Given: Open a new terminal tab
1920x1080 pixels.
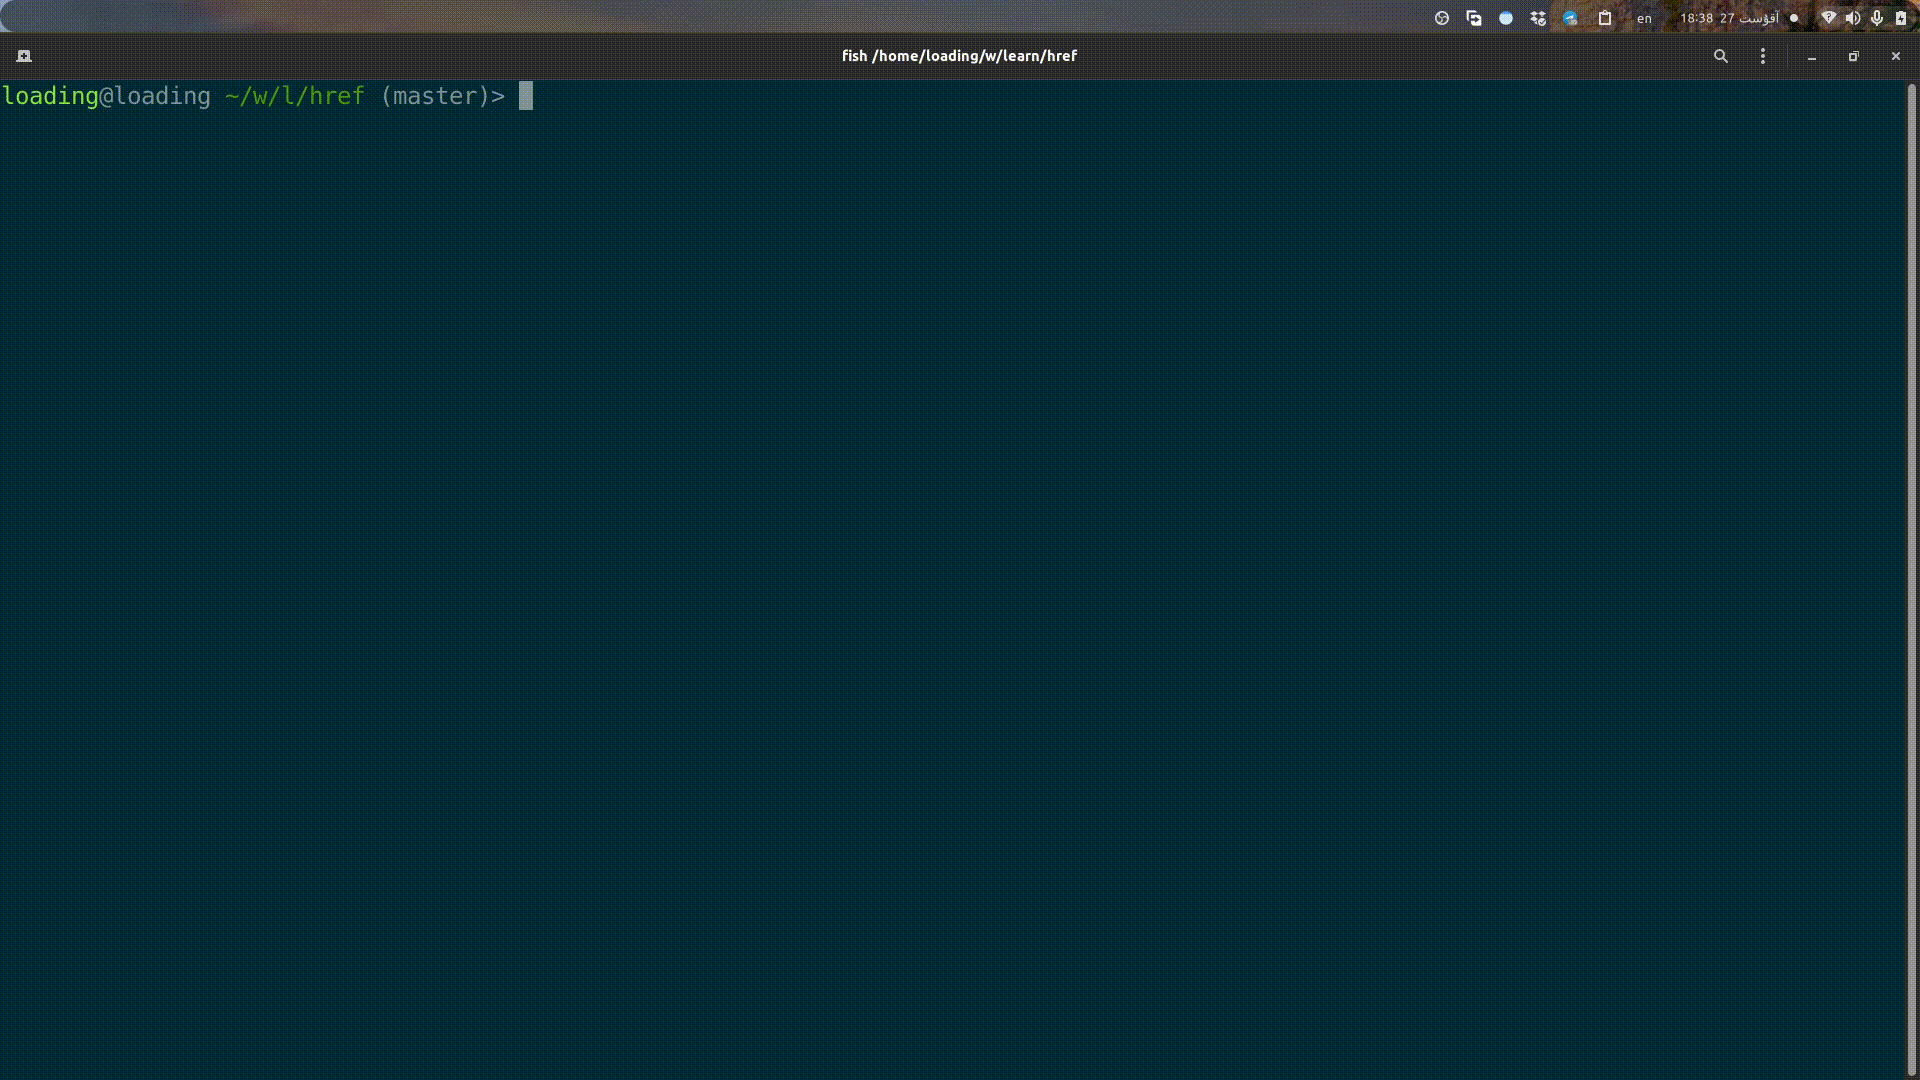Looking at the screenshot, I should pyautogui.click(x=24, y=56).
